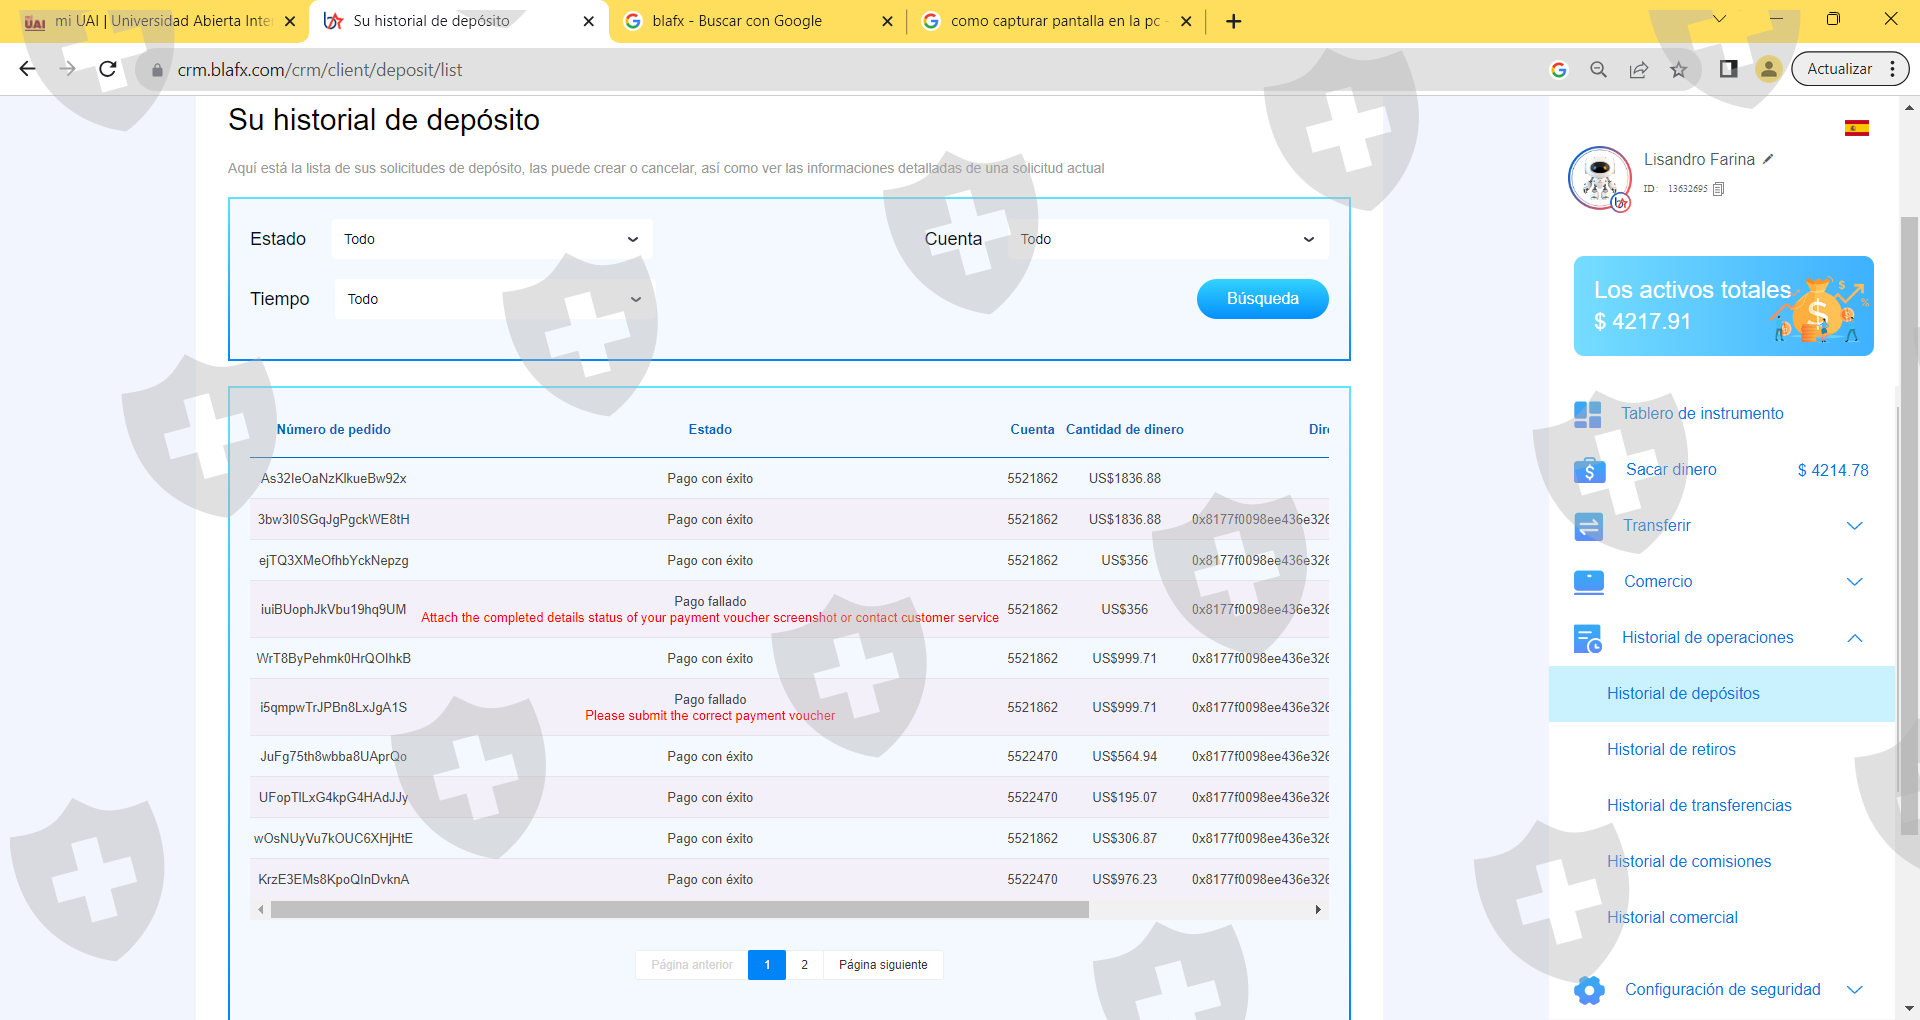Screen dimensions: 1920x1020
Task: Open the Chrome side panel icon
Action: pos(1728,69)
